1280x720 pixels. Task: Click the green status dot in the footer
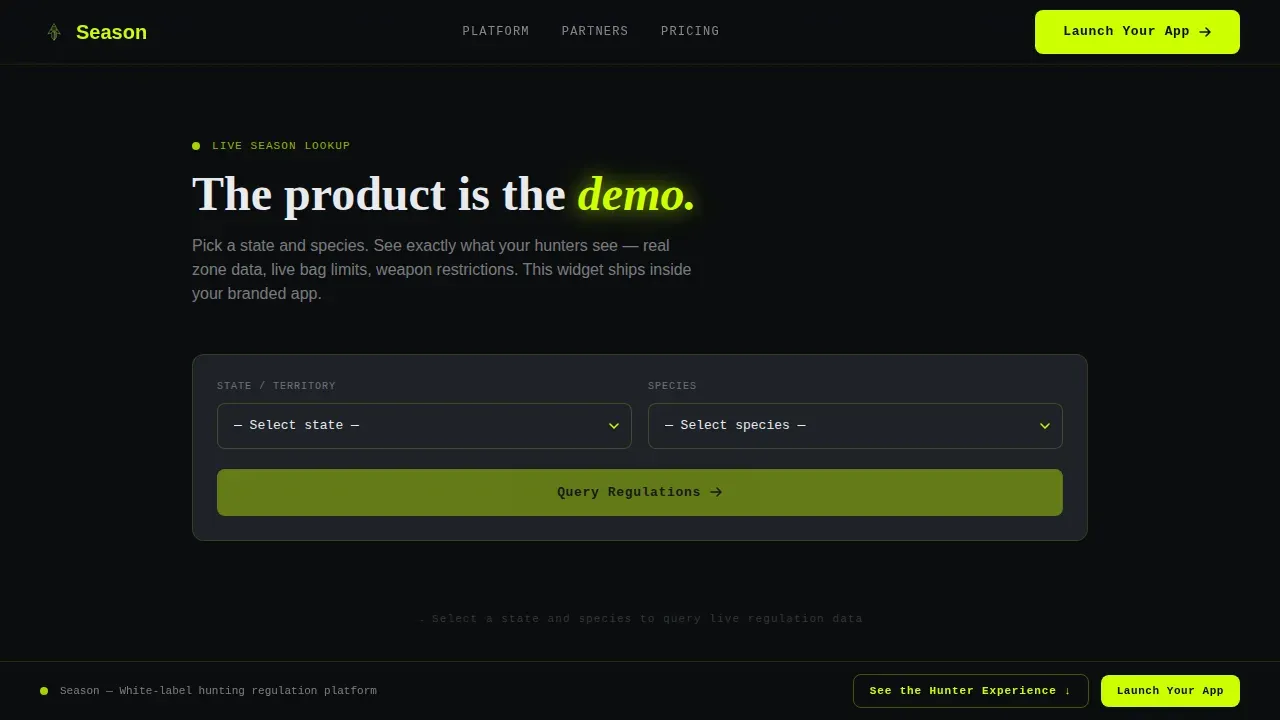[x=44, y=691]
